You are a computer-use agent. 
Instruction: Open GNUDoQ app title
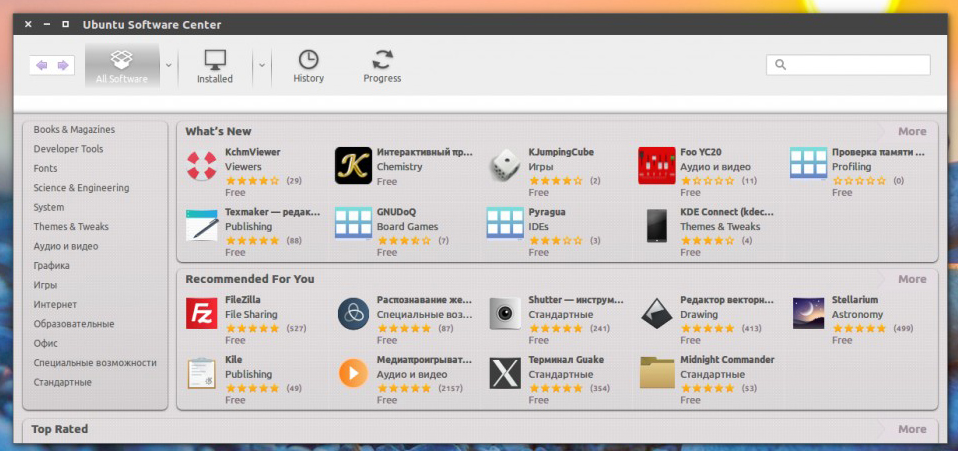(397, 212)
